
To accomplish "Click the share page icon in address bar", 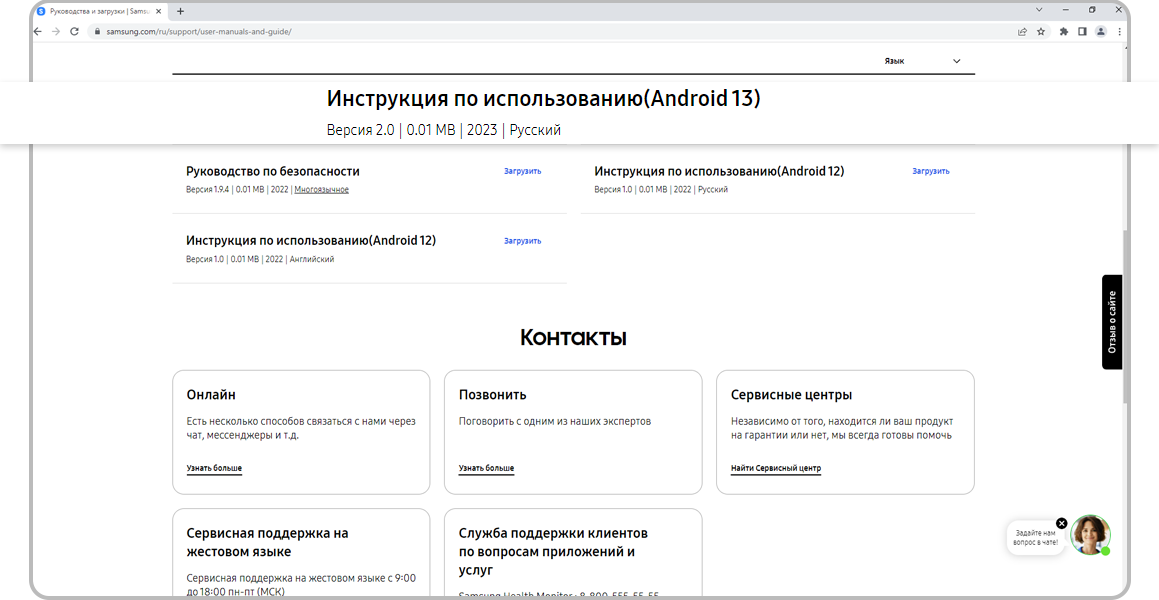I will click(x=1022, y=31).
